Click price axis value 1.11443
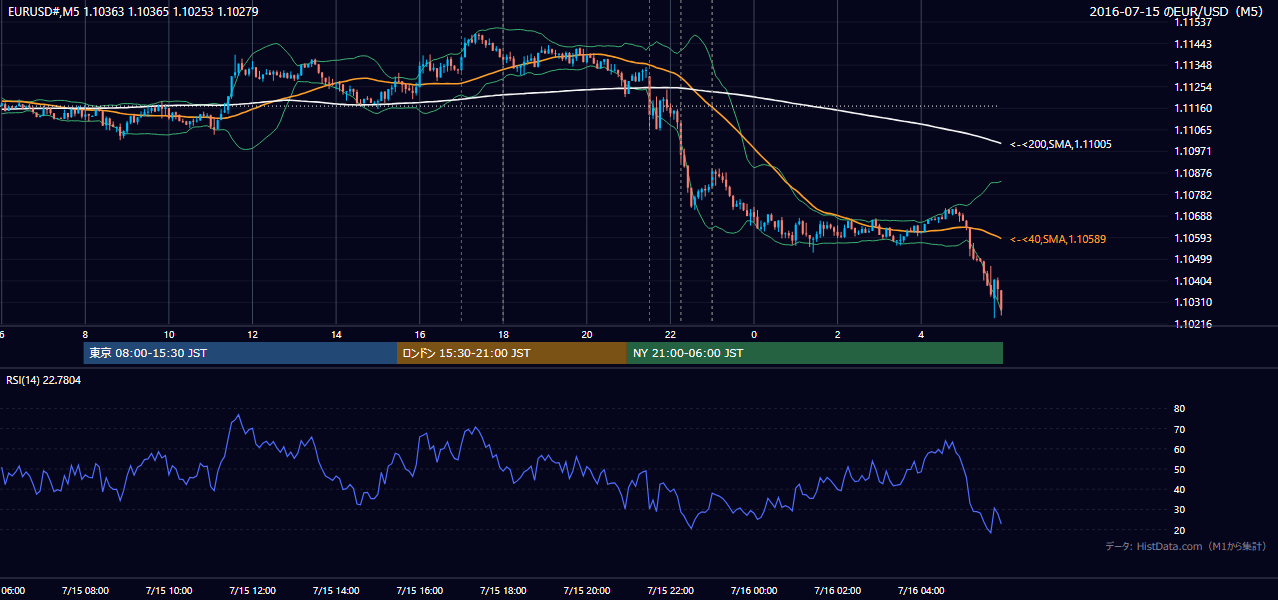 [x=1192, y=44]
